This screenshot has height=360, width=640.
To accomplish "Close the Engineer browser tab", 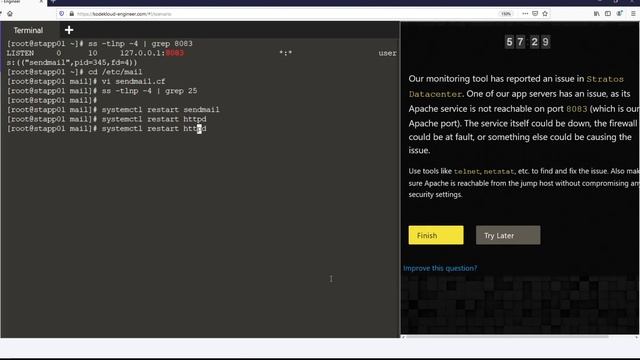I will pyautogui.click(x=41, y=2).
